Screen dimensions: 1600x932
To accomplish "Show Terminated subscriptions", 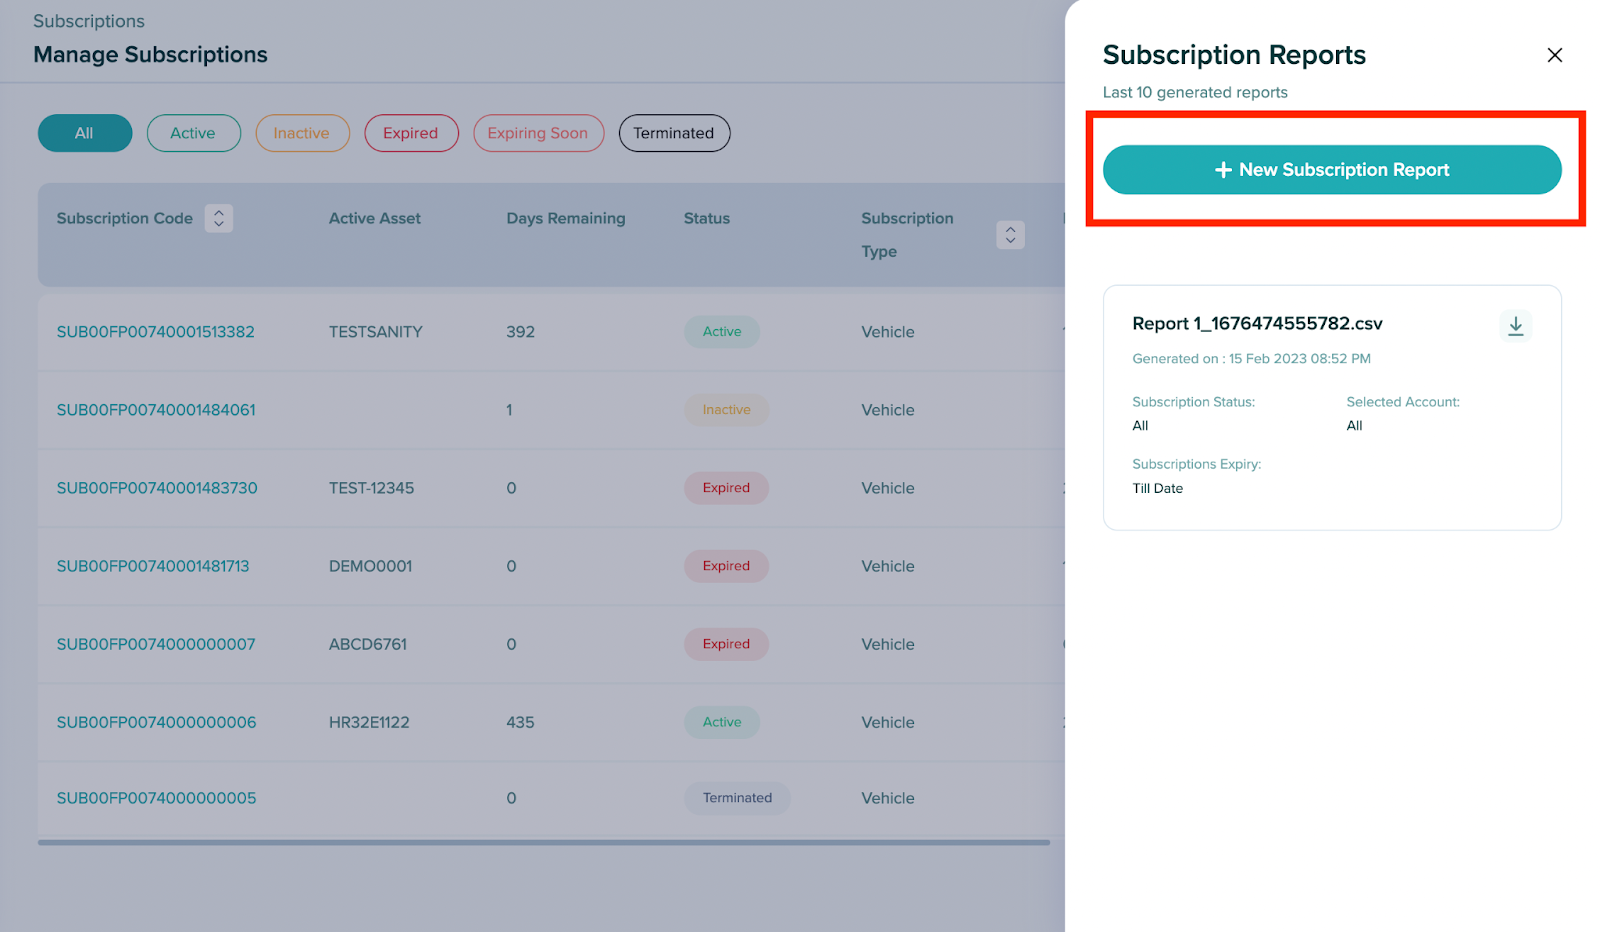I will click(x=674, y=133).
